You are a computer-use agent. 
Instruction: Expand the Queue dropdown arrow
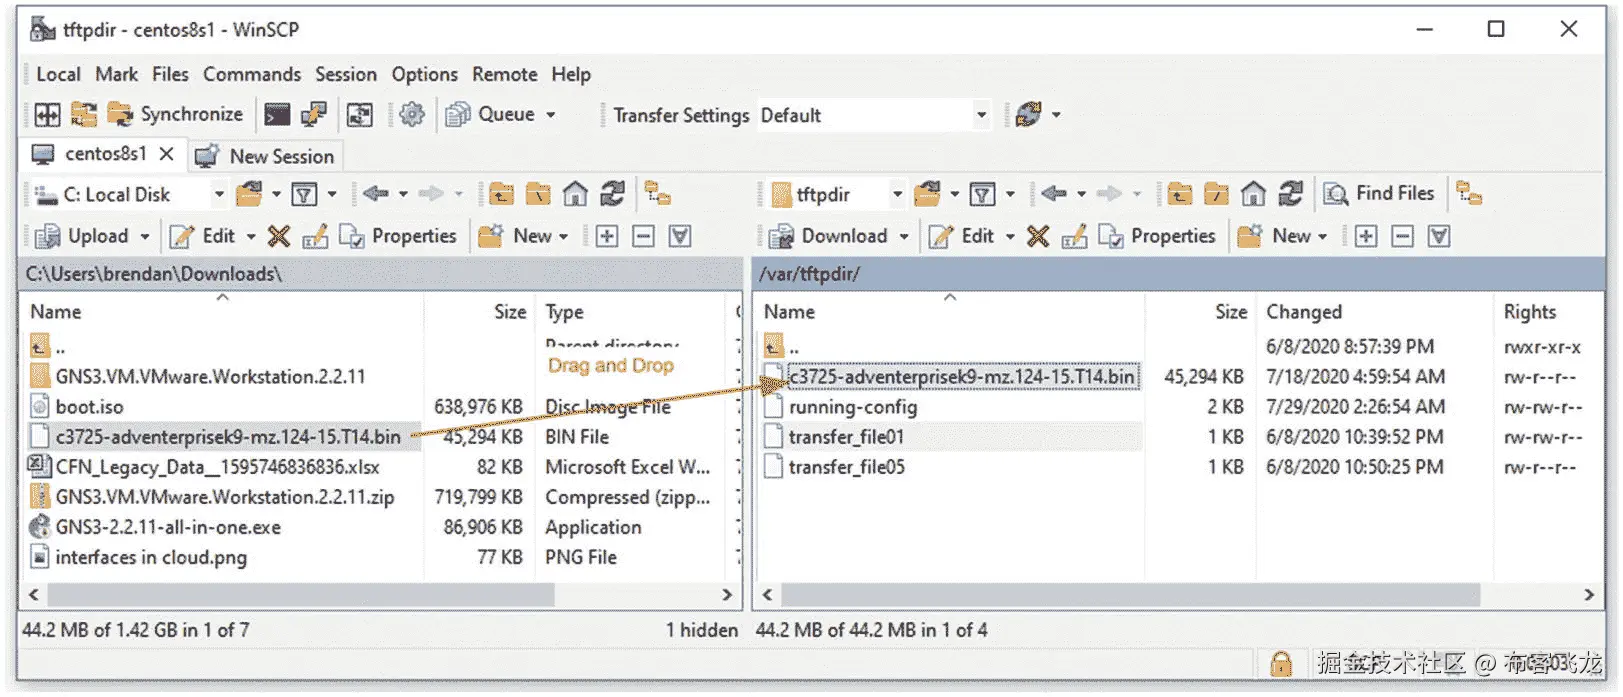pos(551,115)
